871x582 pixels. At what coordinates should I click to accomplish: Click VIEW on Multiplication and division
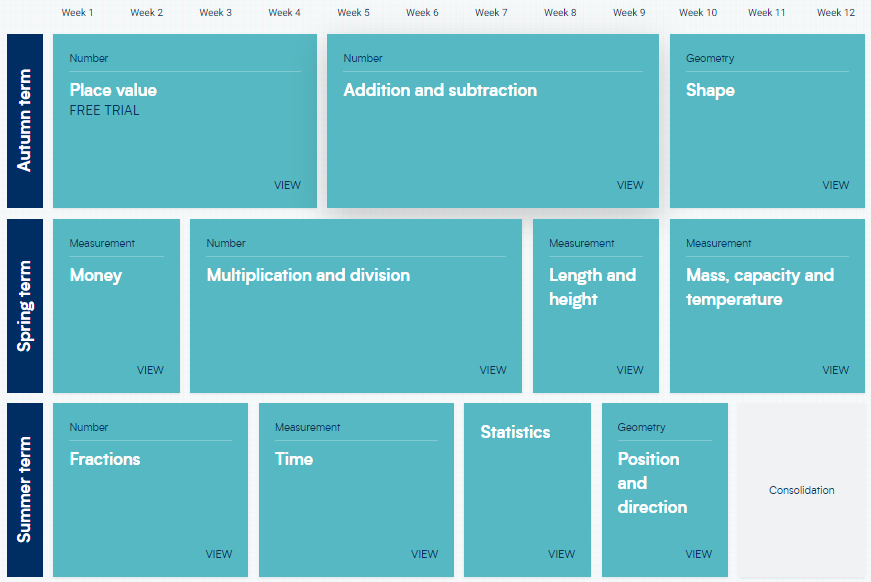(493, 370)
